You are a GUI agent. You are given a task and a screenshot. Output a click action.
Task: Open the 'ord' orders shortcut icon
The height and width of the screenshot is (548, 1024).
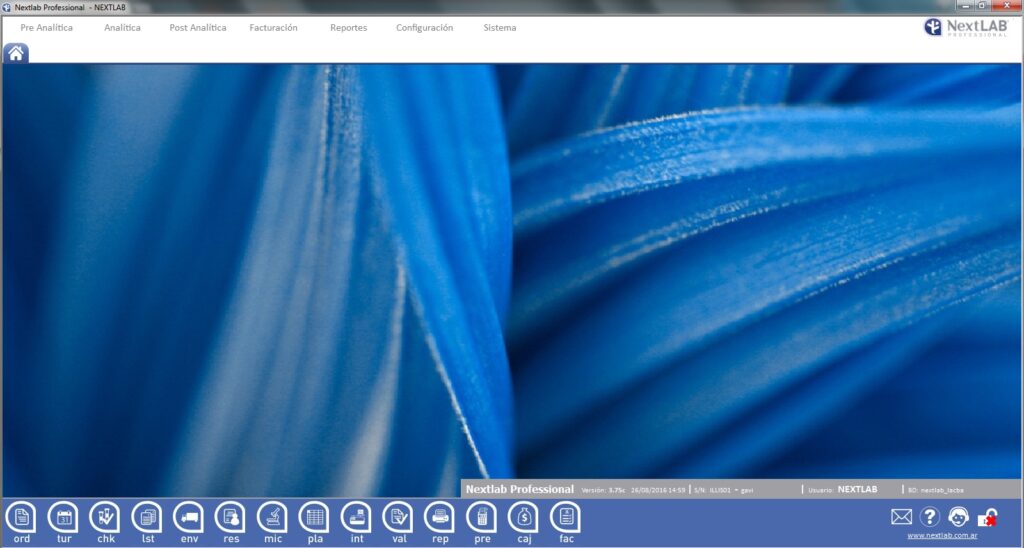pos(21,518)
